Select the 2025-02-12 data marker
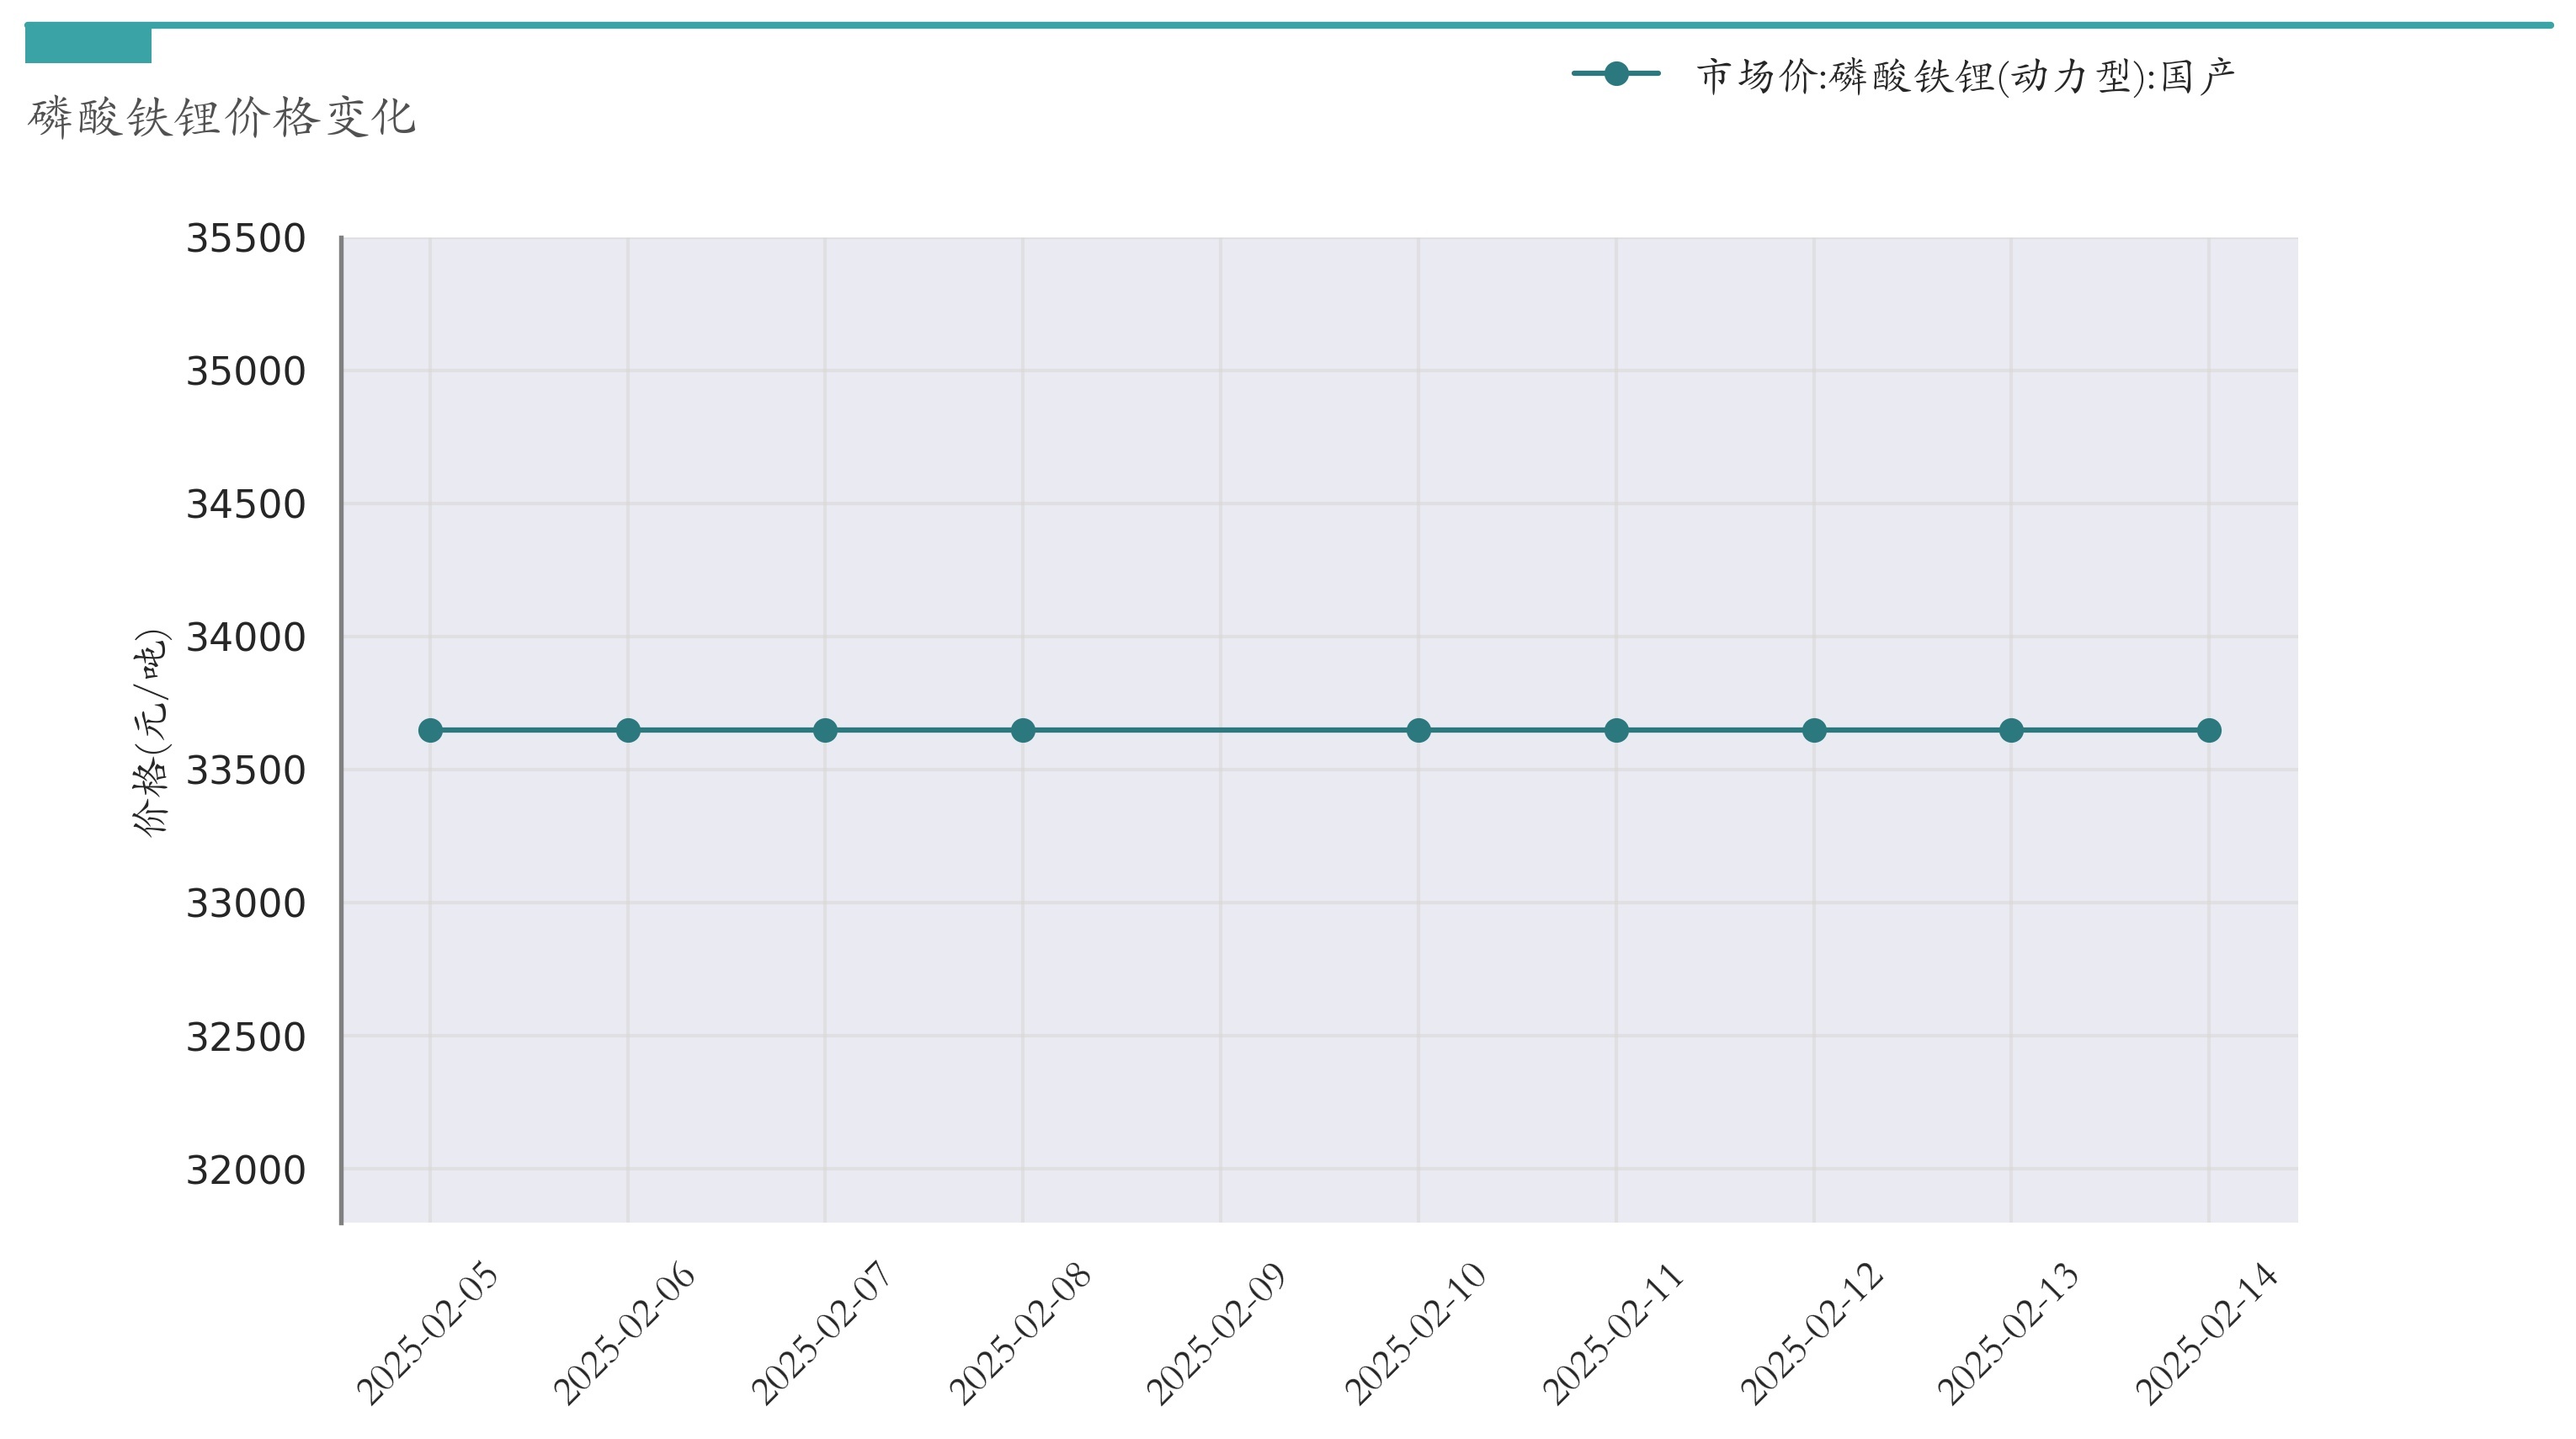The image size is (2576, 1439). tap(1814, 730)
